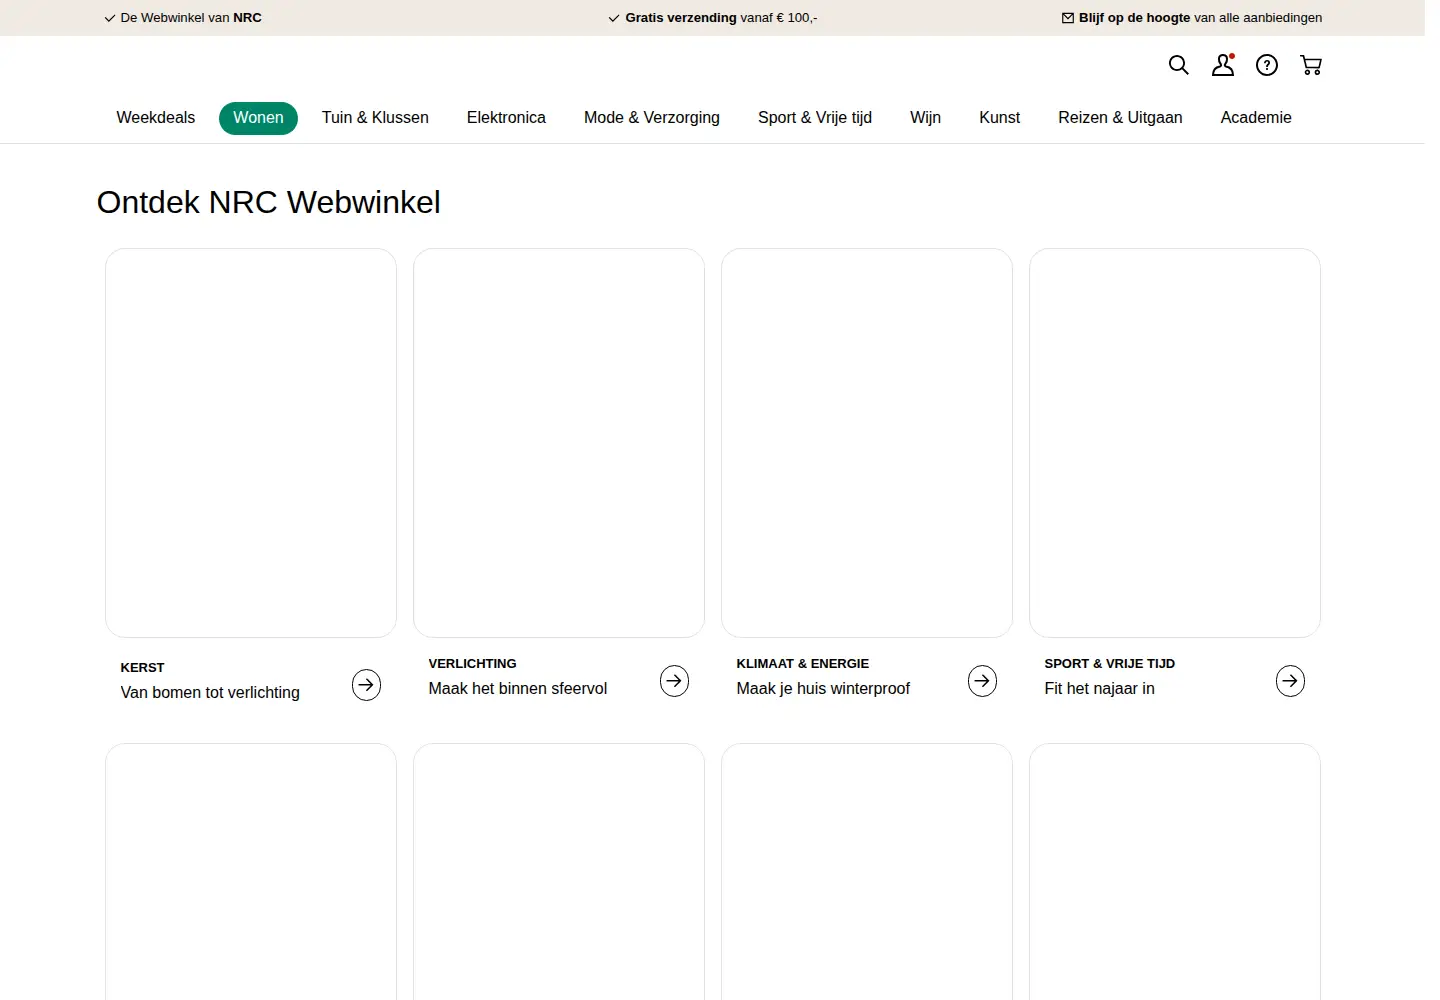Navigate to Sport & Vrije tijd menu
The image size is (1440, 1000).
815,118
